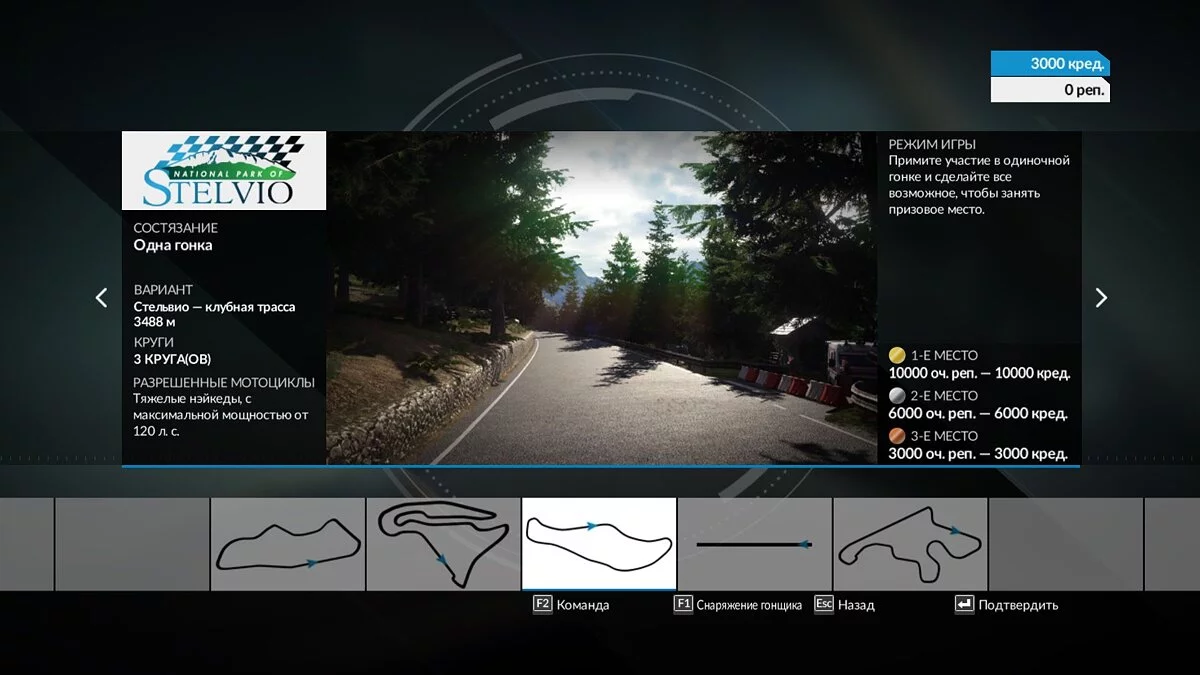The height and width of the screenshot is (675, 1200).
Task: Click the bronze medal icon for 3-Е МЕСТО
Action: 897,436
